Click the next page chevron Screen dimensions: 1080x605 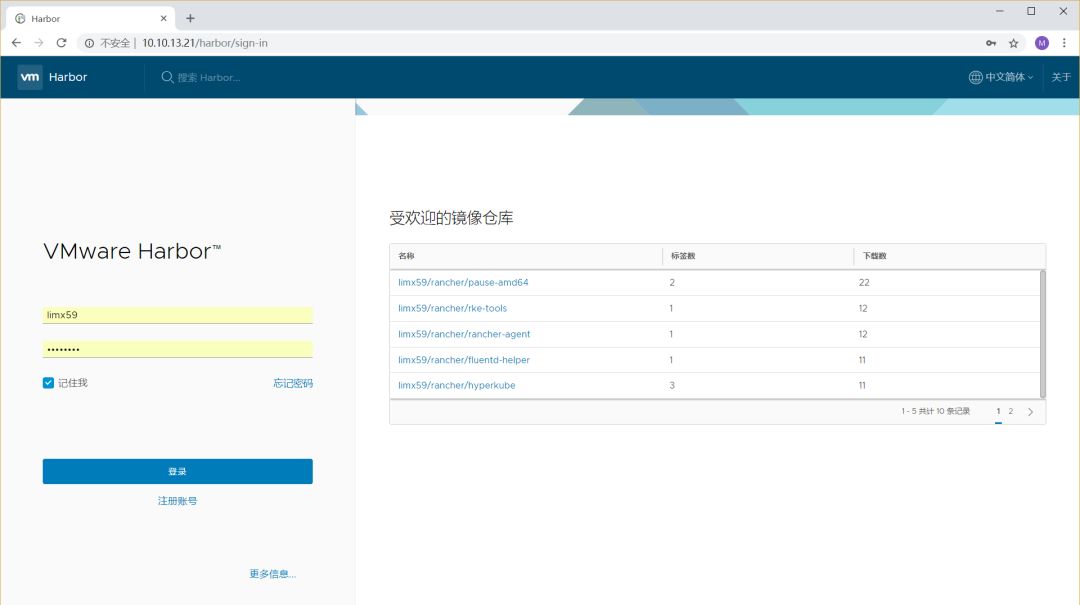[x=1030, y=412]
